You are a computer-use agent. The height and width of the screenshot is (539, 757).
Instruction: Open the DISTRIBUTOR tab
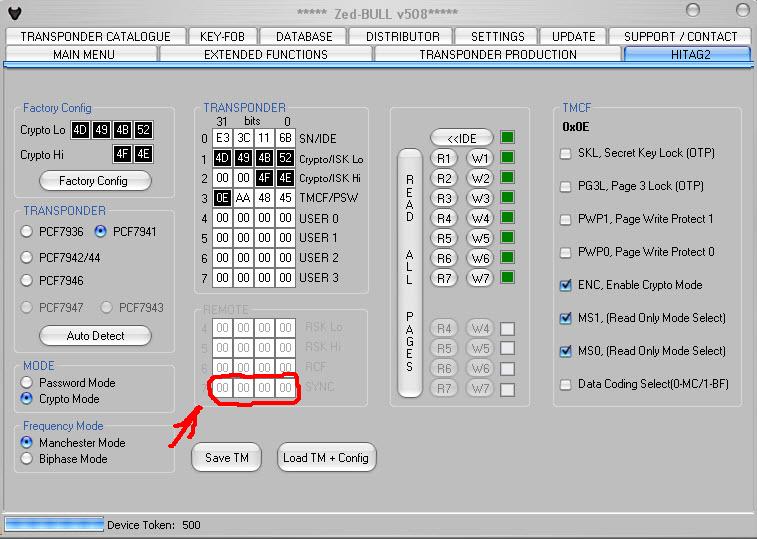402,37
